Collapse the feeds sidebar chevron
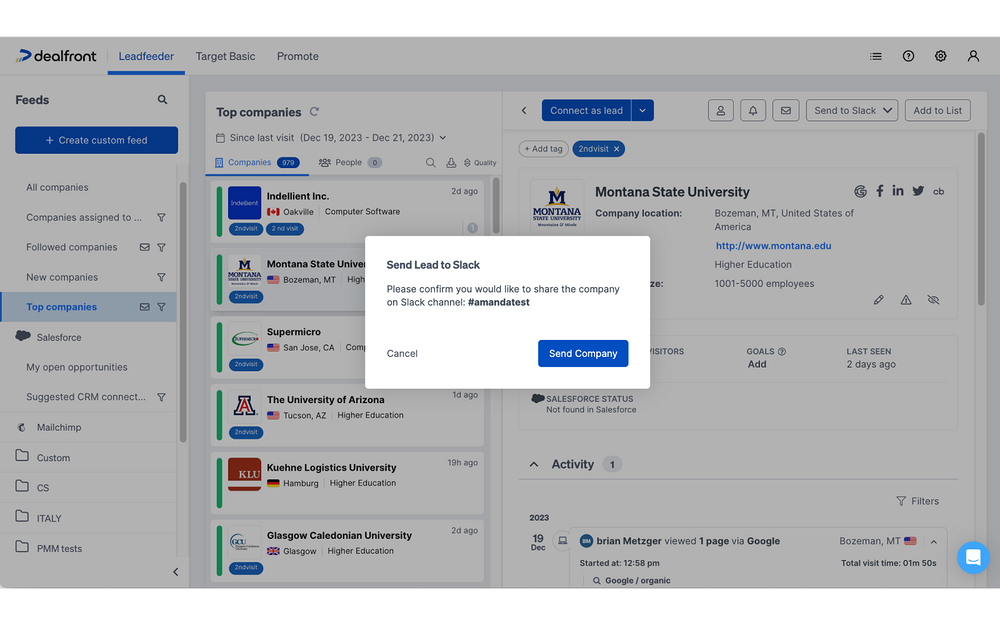This screenshot has width=1000, height=625. tap(176, 572)
